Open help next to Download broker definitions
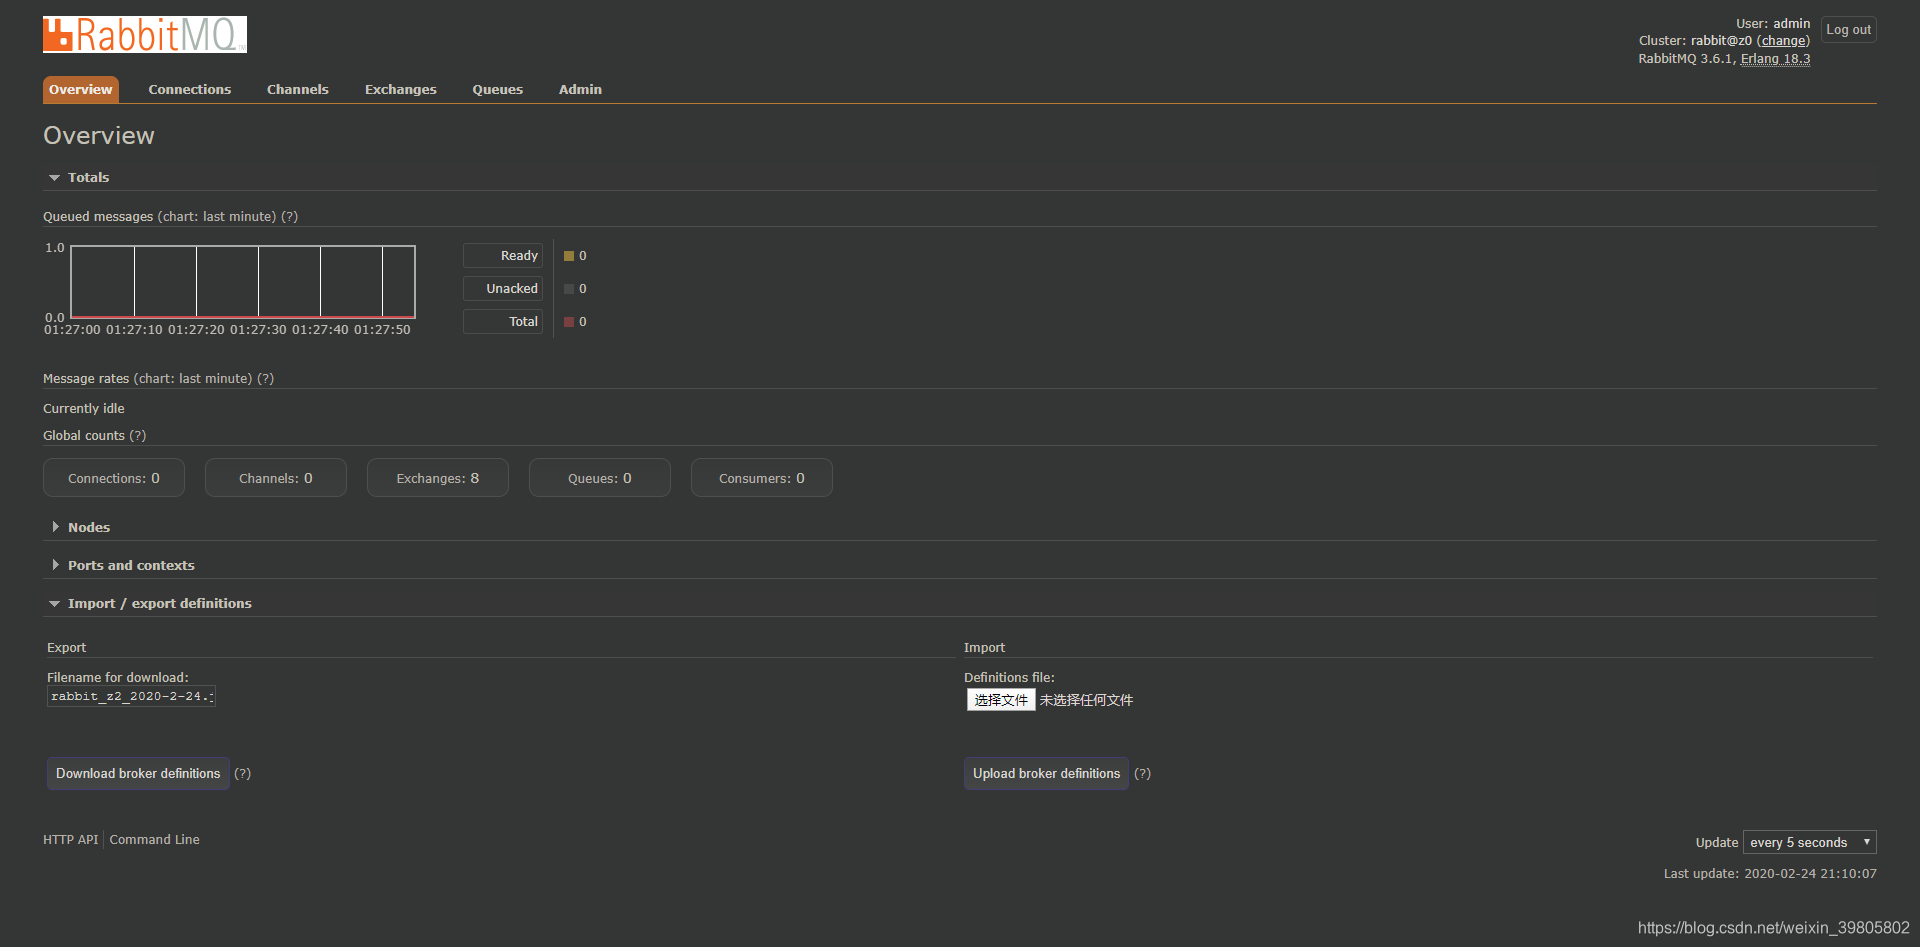 (x=243, y=774)
